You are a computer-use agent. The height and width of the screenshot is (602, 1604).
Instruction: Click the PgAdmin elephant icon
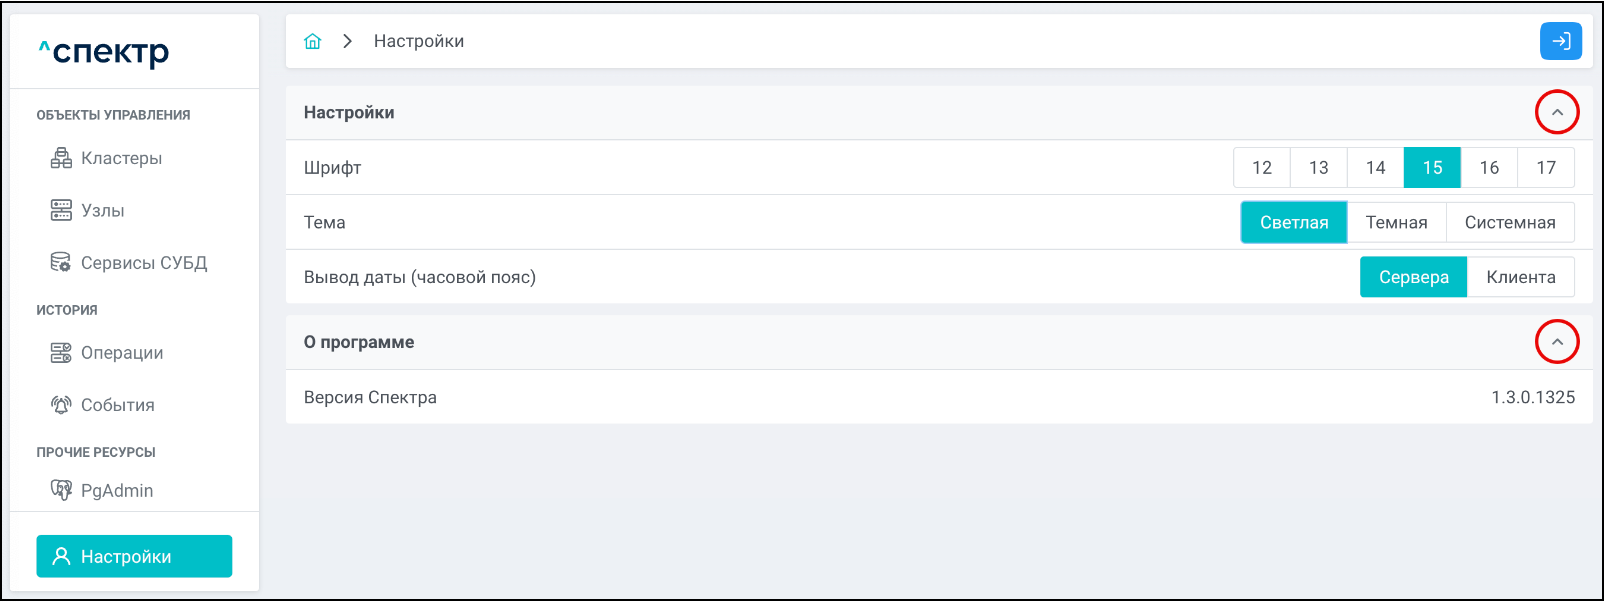point(61,490)
